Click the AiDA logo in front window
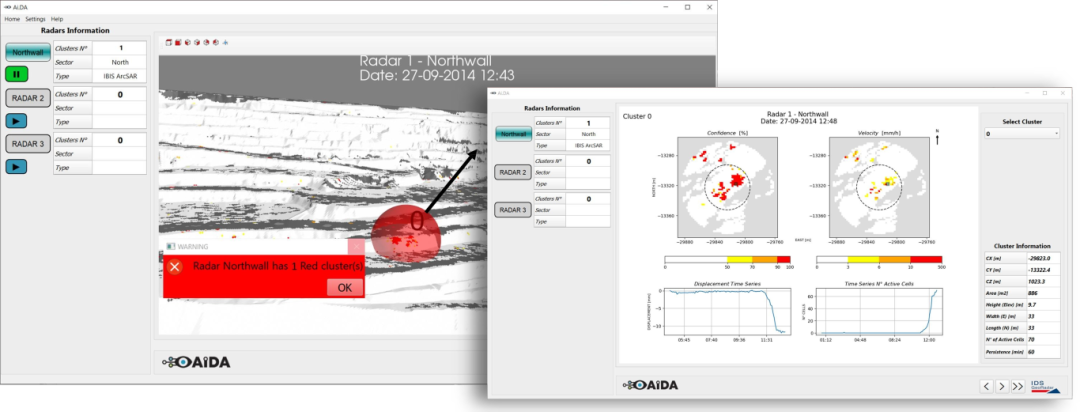Image resolution: width=1080 pixels, height=412 pixels. tap(650, 385)
